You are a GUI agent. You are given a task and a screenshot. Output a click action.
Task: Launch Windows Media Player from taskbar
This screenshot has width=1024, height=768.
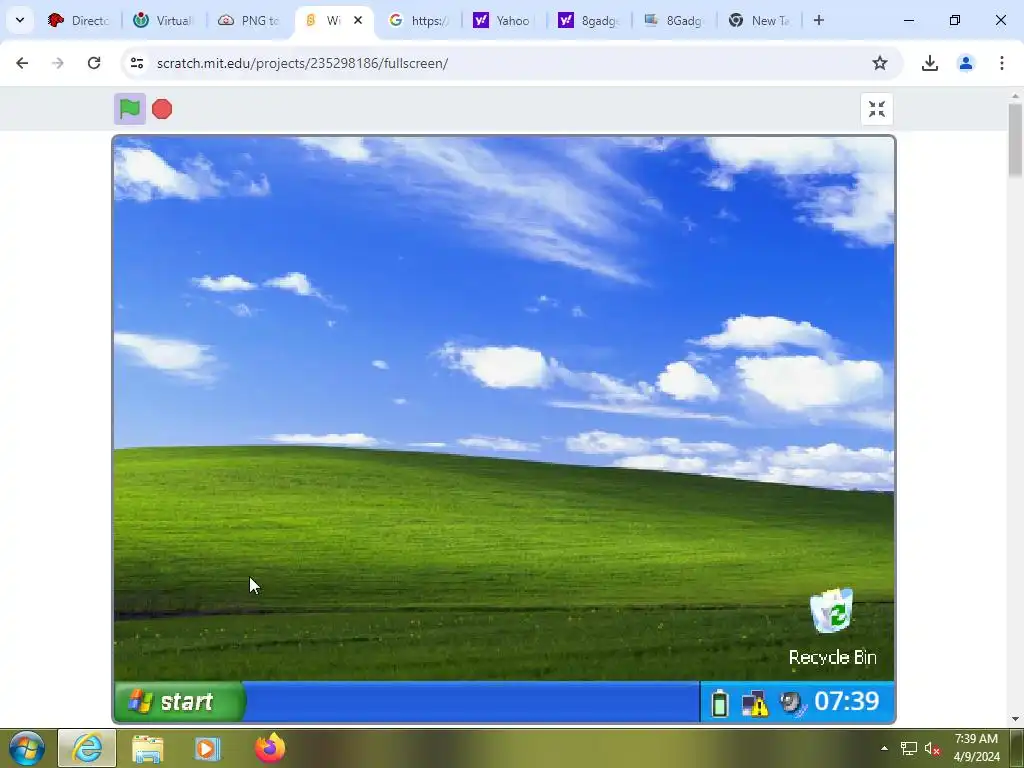pos(208,748)
